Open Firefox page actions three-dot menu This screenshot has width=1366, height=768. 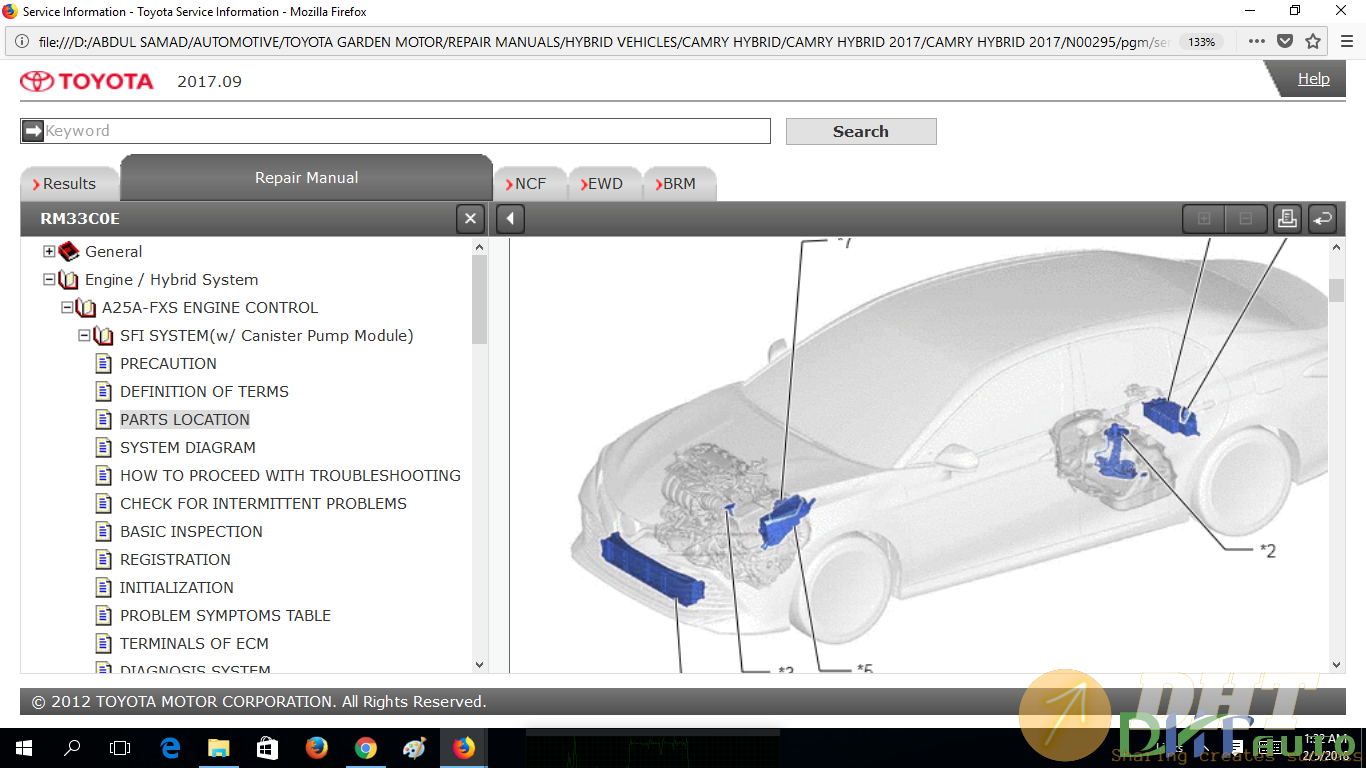pos(1257,42)
